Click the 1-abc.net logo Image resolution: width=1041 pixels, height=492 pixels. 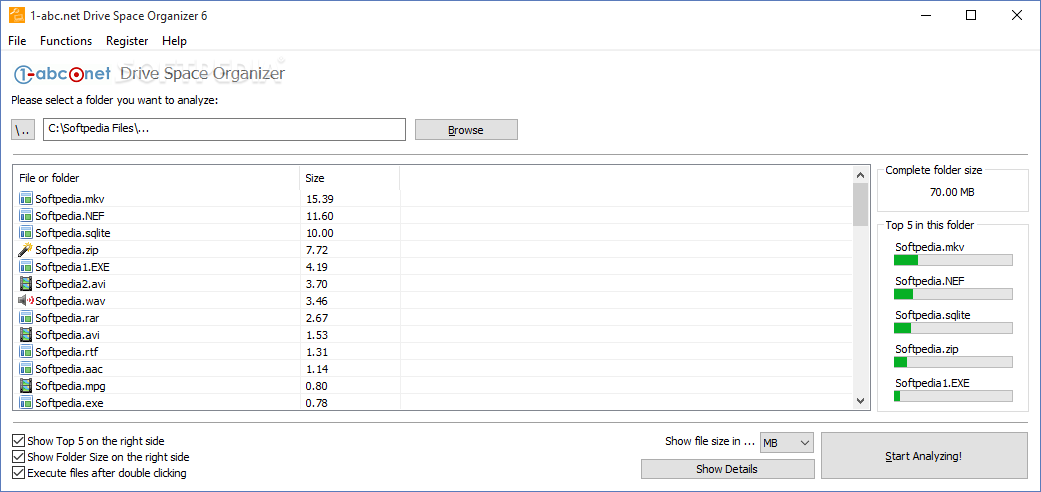pyautogui.click(x=61, y=73)
